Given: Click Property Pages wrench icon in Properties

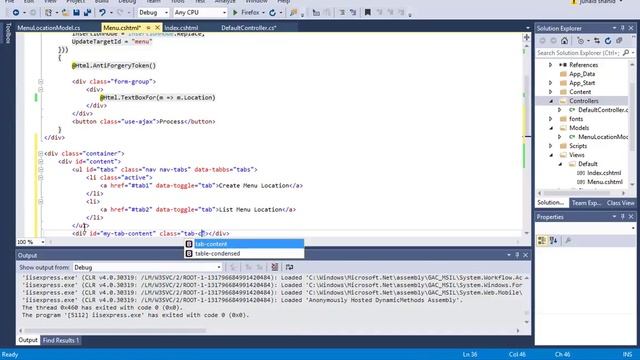Looking at the screenshot, I should tap(568, 241).
